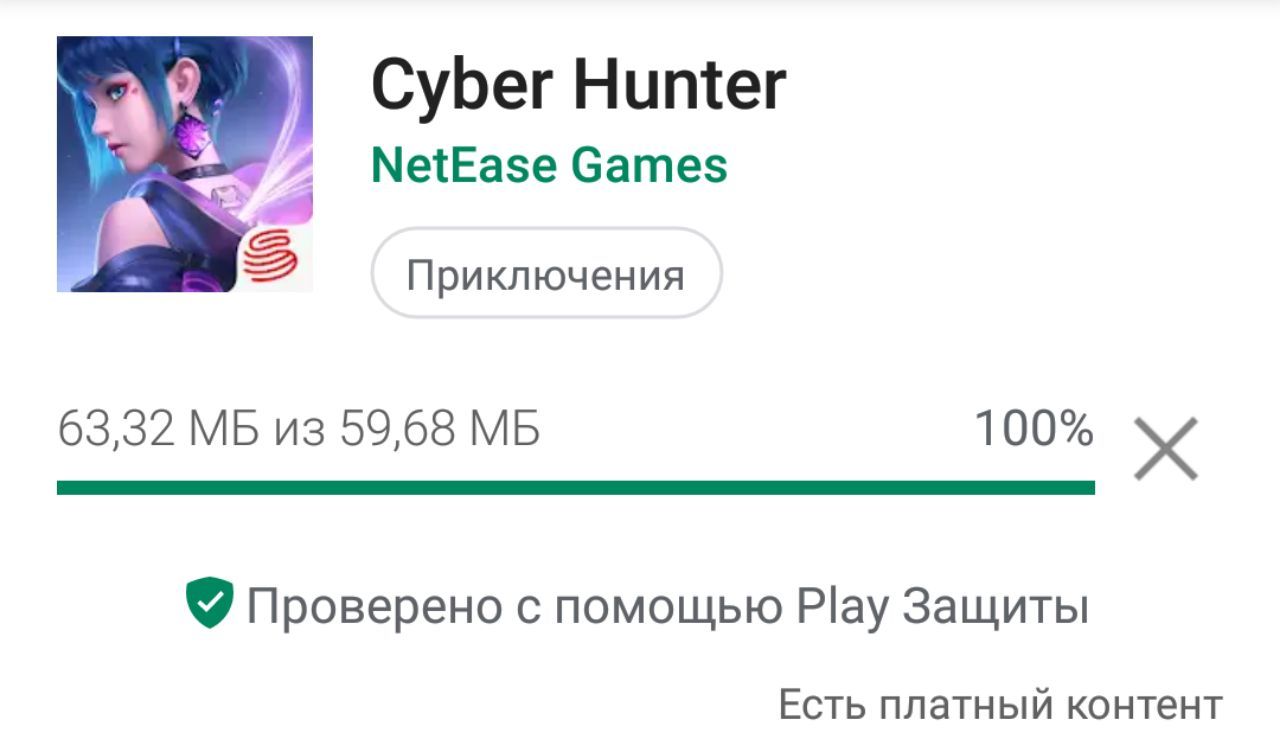Open the NetEase Games developer page
The image size is (1280, 740).
tap(549, 165)
